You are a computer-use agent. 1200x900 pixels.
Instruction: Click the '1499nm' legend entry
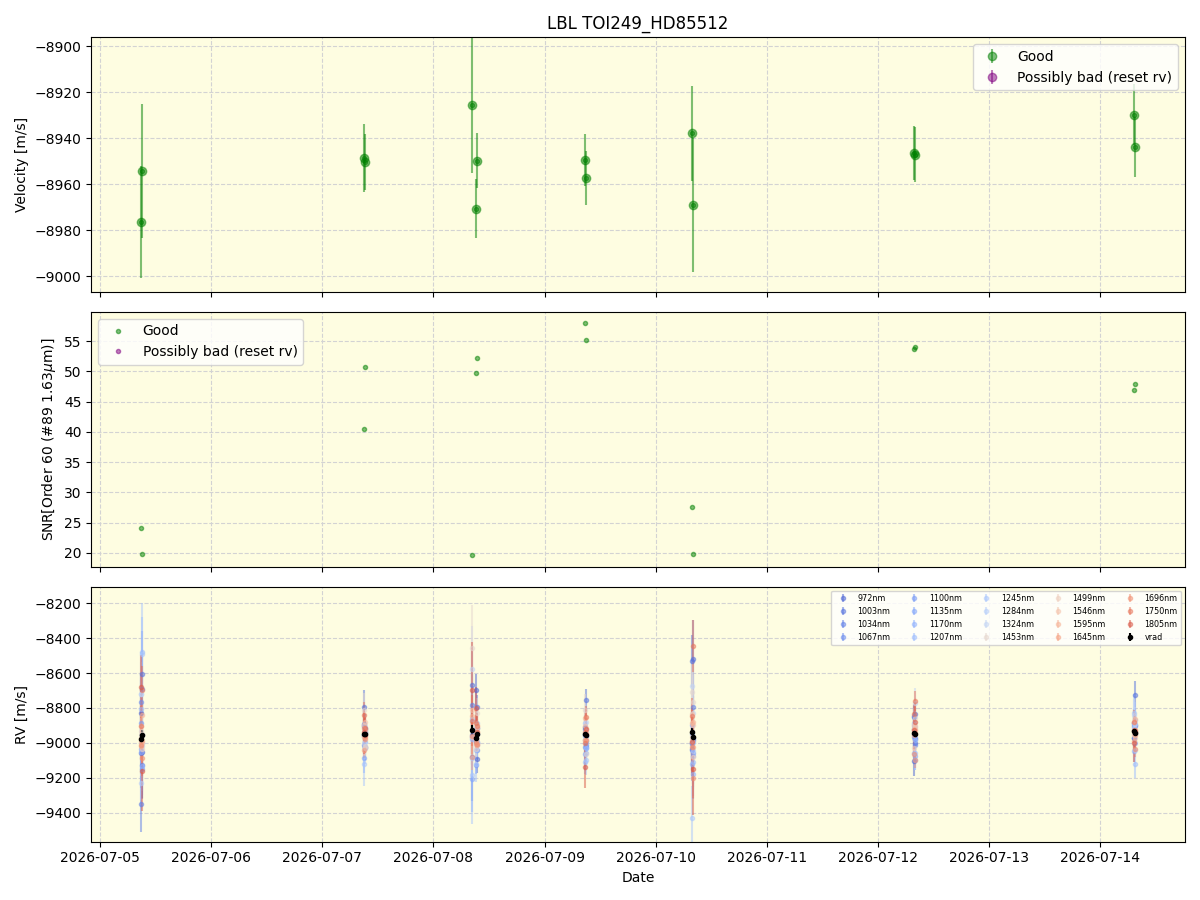[x=1089, y=598]
